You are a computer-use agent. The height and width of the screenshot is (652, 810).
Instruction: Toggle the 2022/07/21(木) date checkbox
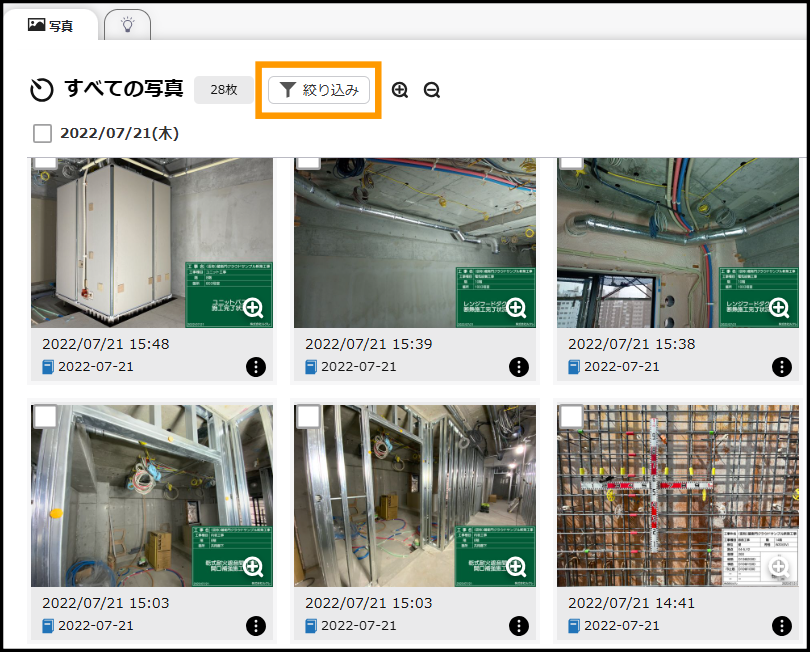pos(42,133)
